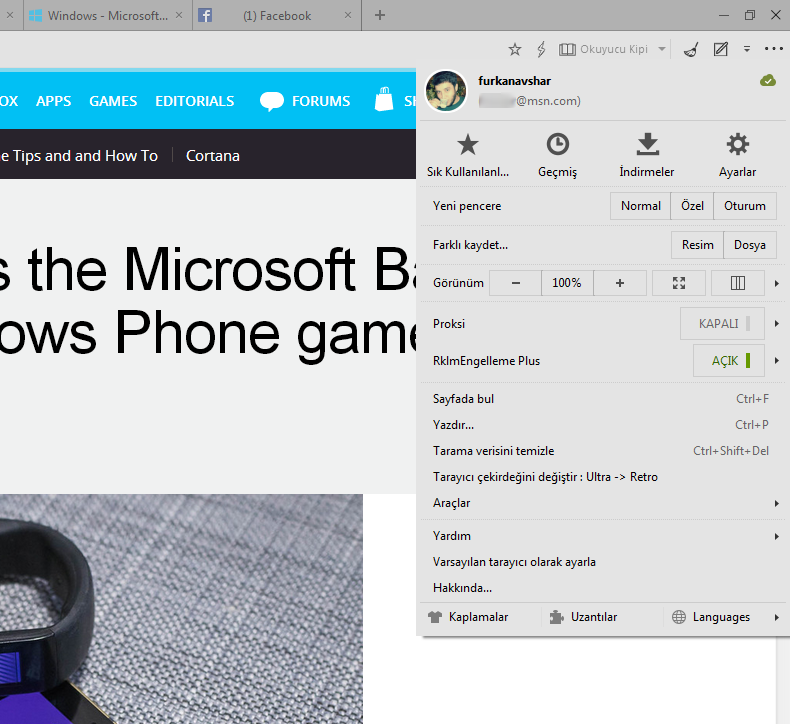Close the Facebook tab
The image size is (790, 724).
[348, 15]
